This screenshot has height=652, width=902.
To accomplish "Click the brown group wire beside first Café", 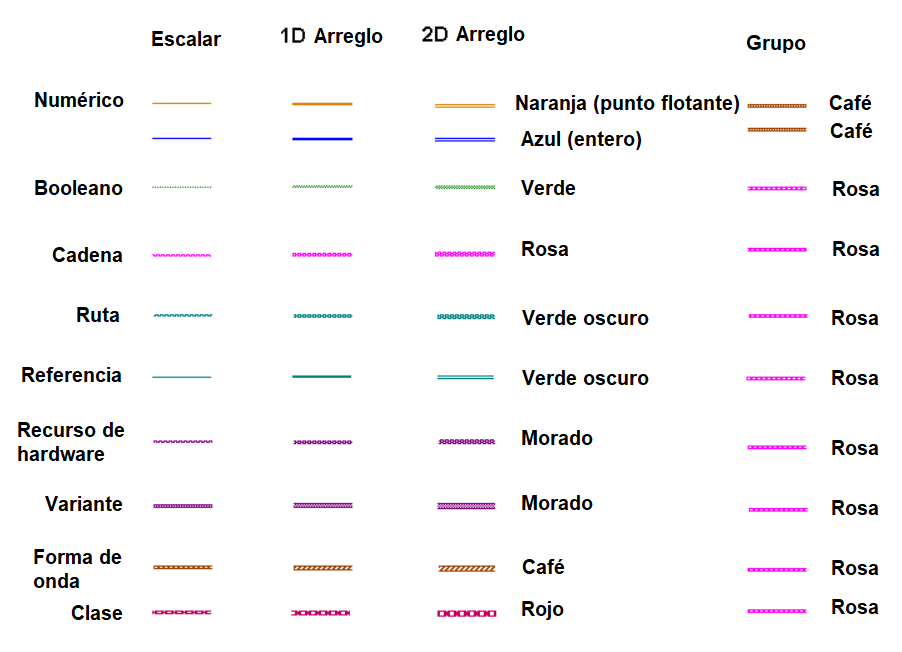I will (x=777, y=106).
